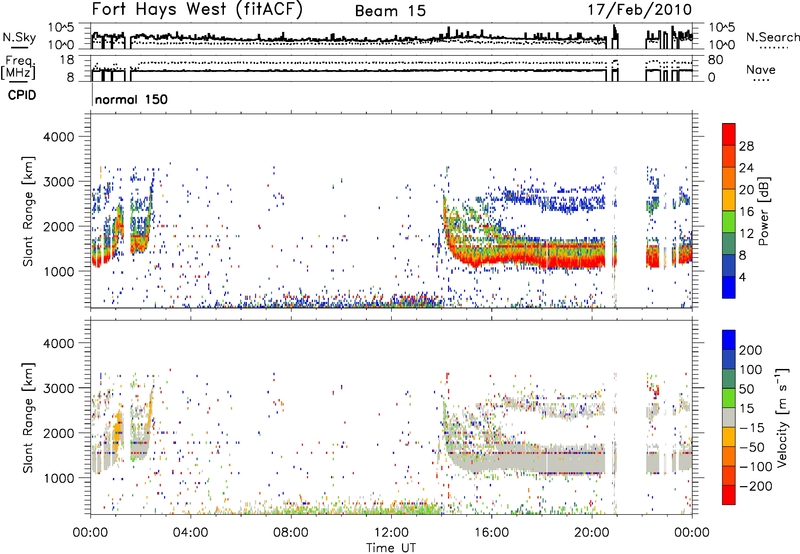Click '3000' on Velocity panel range axis

58,388
